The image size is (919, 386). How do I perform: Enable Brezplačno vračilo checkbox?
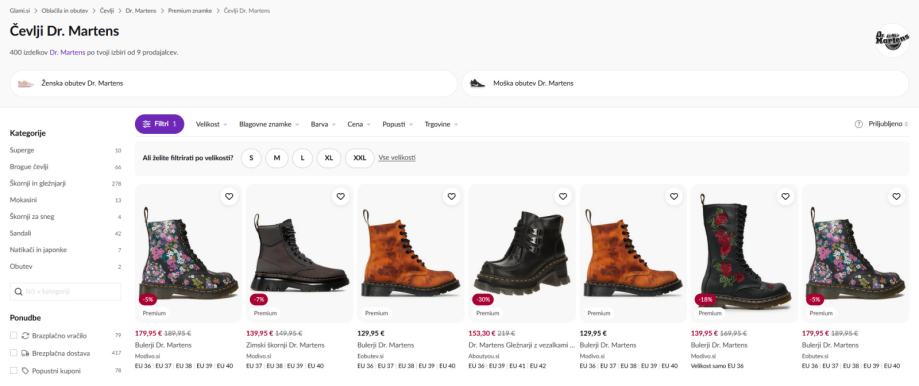point(13,336)
